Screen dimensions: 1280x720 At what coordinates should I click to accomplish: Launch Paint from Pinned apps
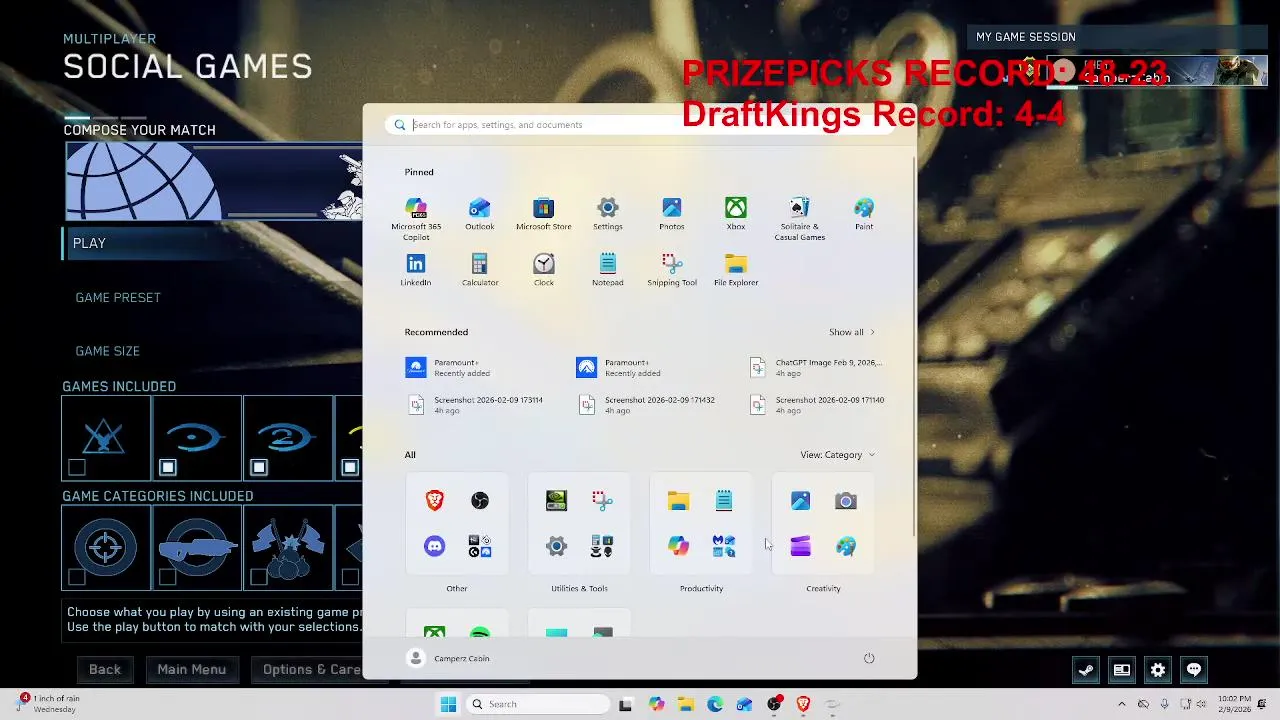tap(864, 214)
